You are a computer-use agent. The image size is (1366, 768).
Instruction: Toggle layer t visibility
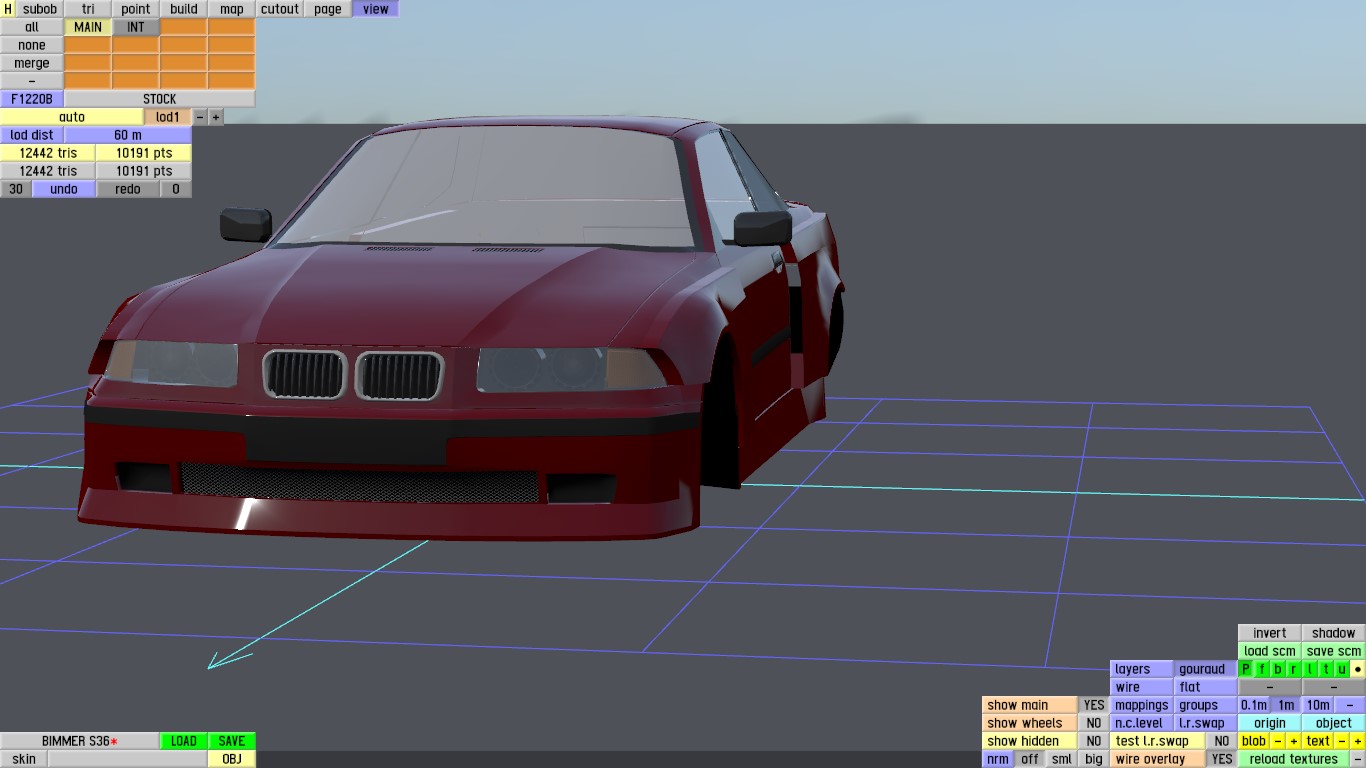pos(1326,669)
